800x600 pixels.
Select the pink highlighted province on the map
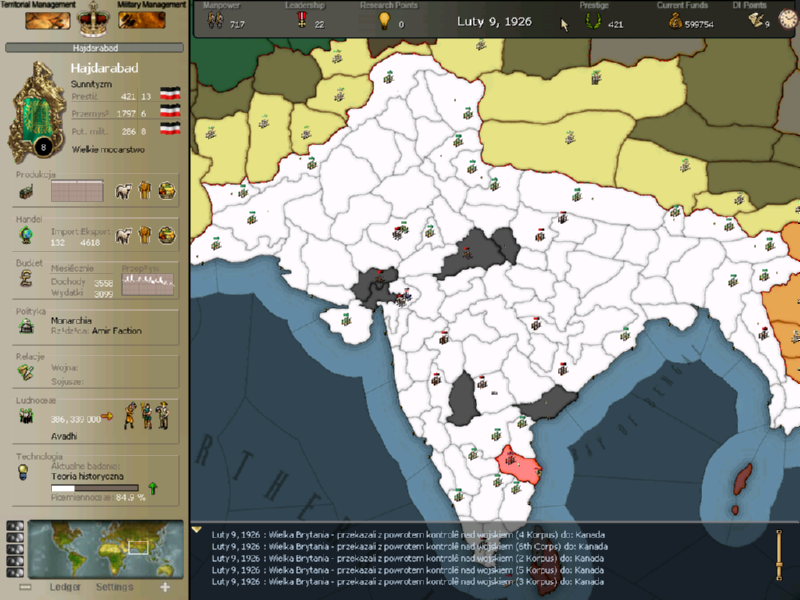coord(518,465)
